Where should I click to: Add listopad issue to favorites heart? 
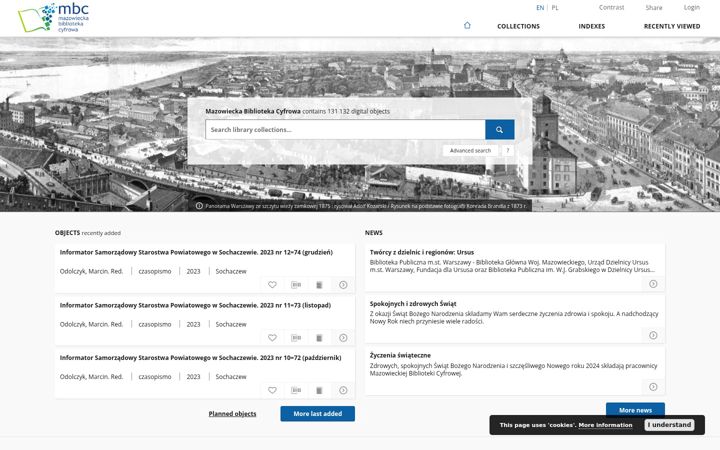pyautogui.click(x=272, y=338)
